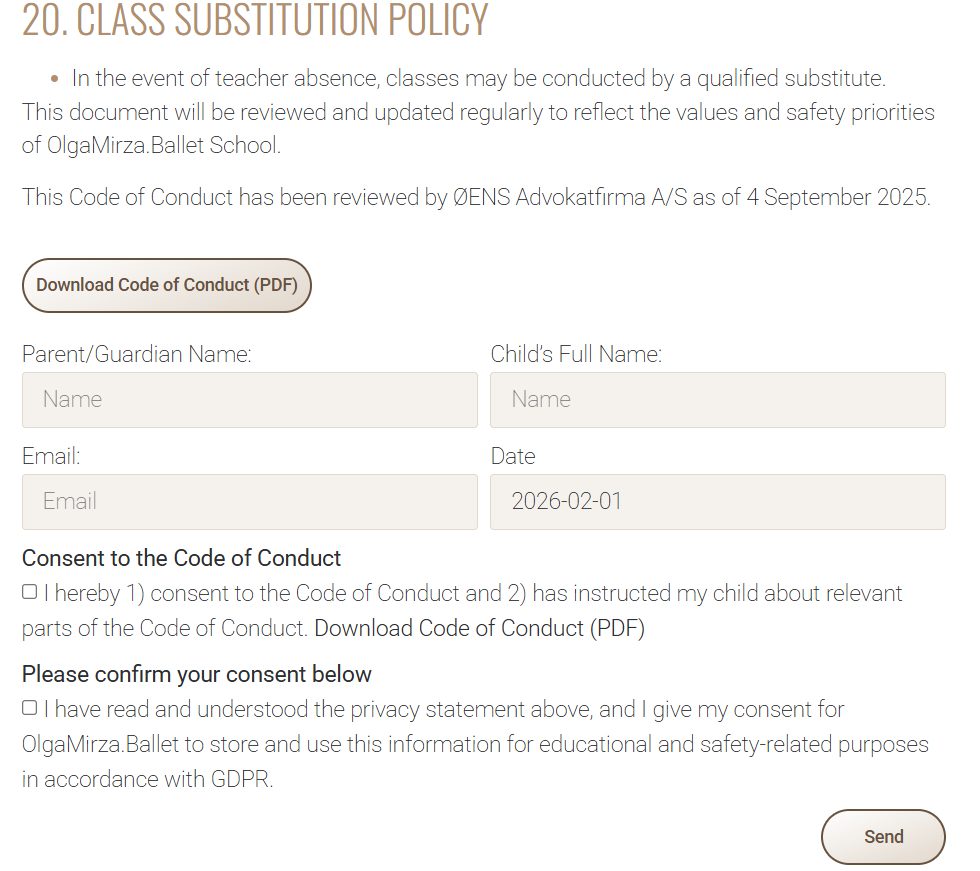This screenshot has width=980, height=871.
Task: Click the ØENS Advokatfirma review paragraph
Action: coord(476,197)
